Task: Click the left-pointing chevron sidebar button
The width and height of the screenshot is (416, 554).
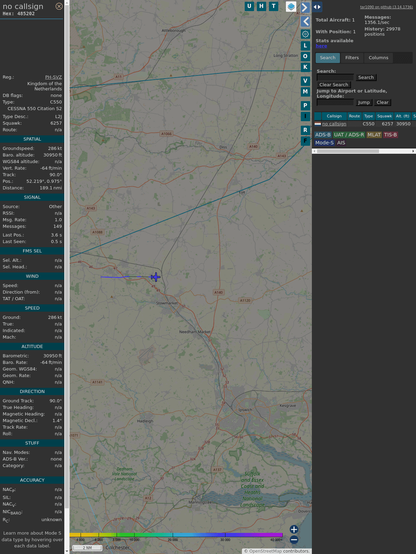Action: tap(305, 22)
